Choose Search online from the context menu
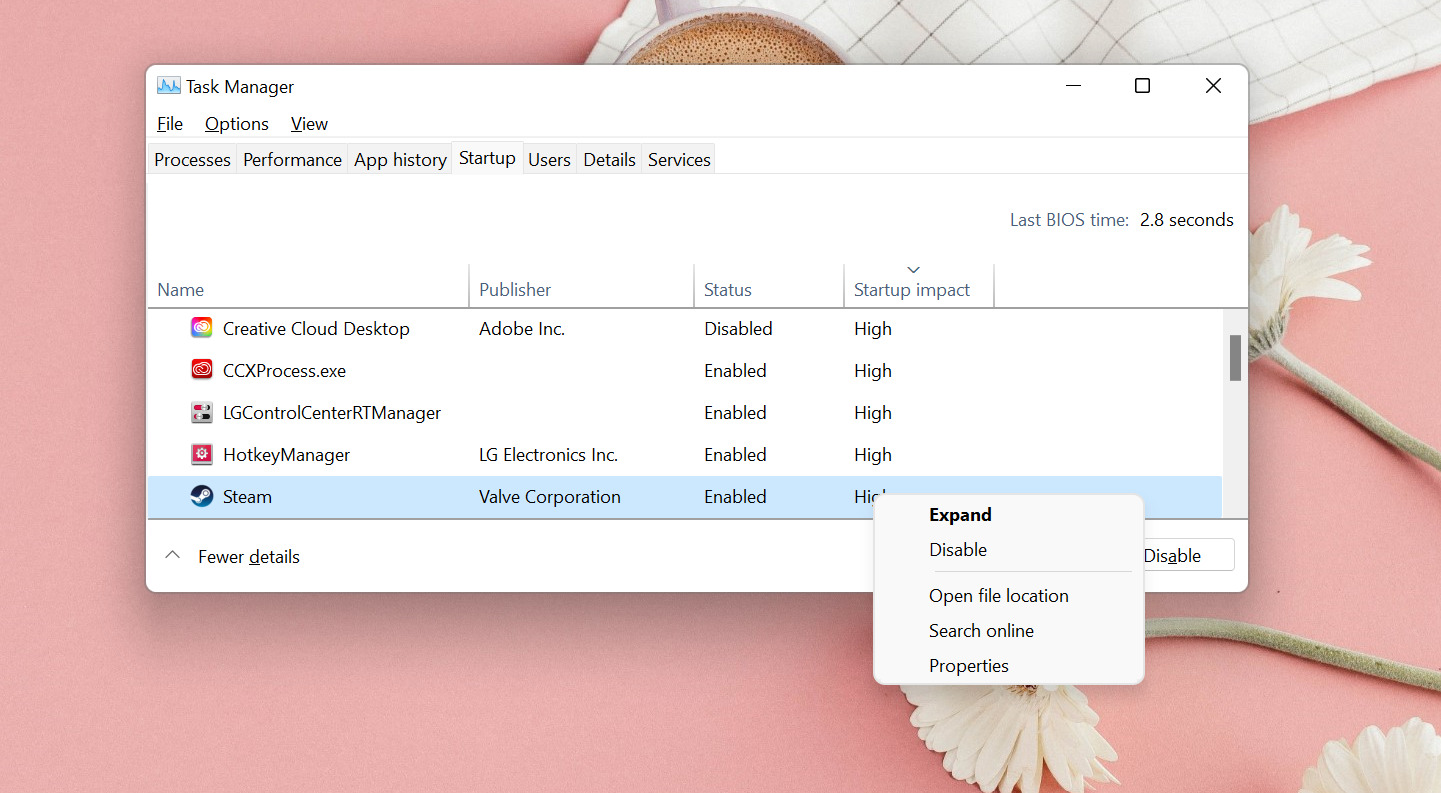Screen dimensions: 1441x793 tap(981, 630)
